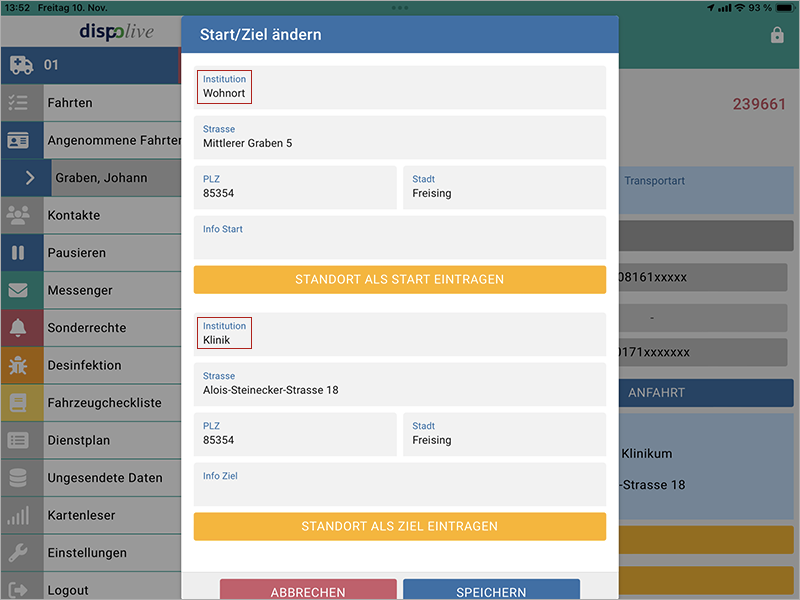Click the Messenger envelope icon
Screen dimensions: 800x600
pos(18,290)
